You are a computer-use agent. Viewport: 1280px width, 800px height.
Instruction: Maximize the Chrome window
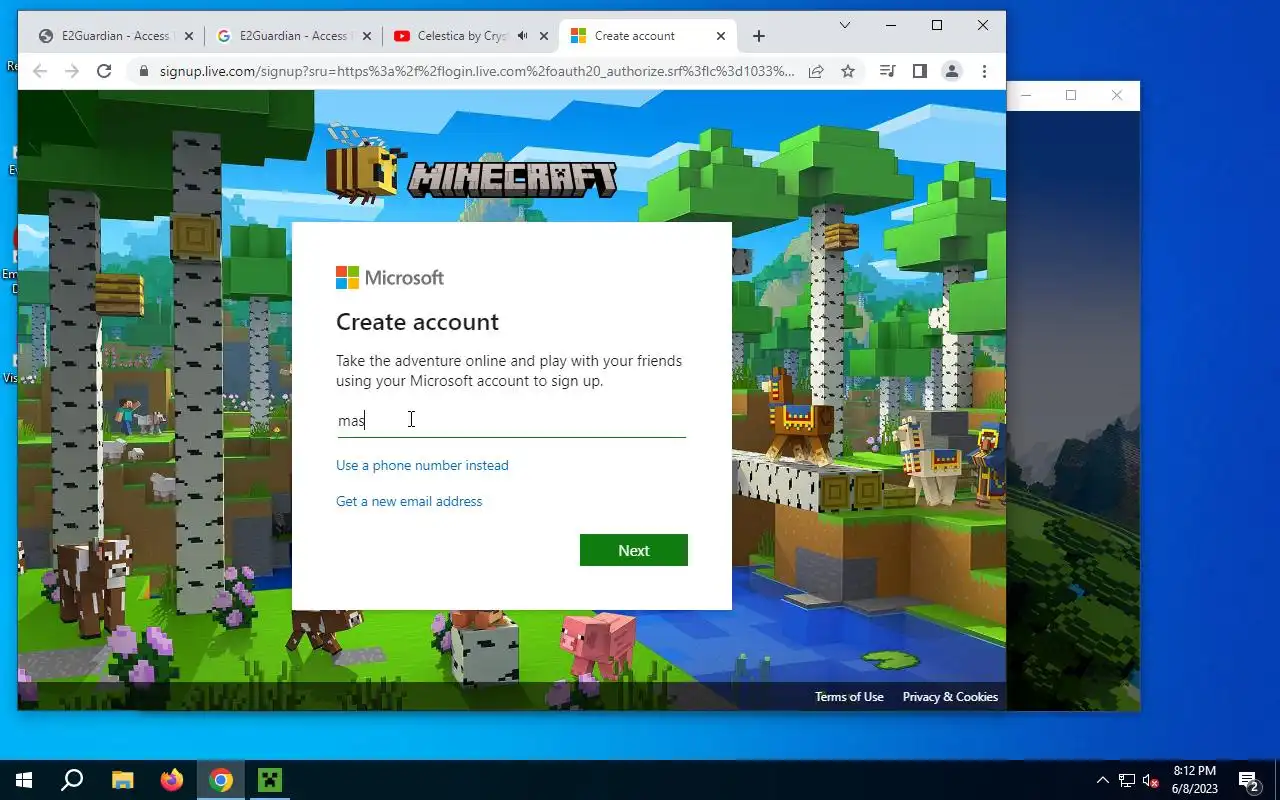click(937, 25)
